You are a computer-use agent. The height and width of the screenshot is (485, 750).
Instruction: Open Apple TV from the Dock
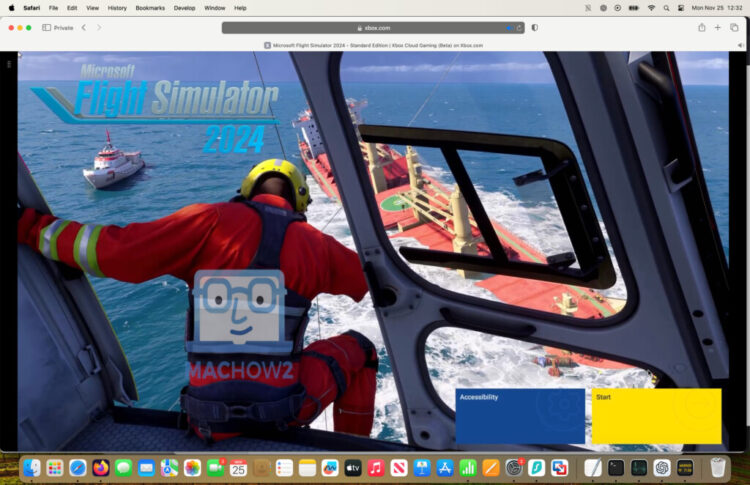(x=353, y=468)
